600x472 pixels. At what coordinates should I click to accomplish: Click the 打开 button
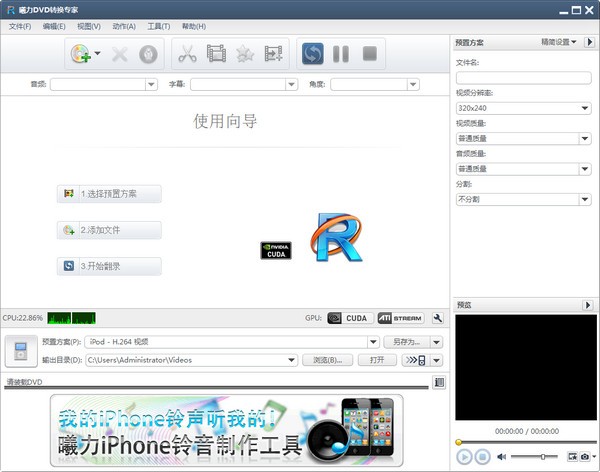(x=377, y=360)
